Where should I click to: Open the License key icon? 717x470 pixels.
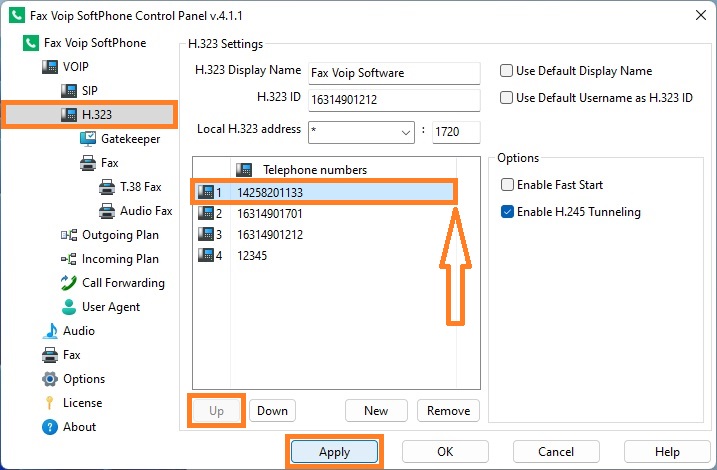pyautogui.click(x=49, y=403)
